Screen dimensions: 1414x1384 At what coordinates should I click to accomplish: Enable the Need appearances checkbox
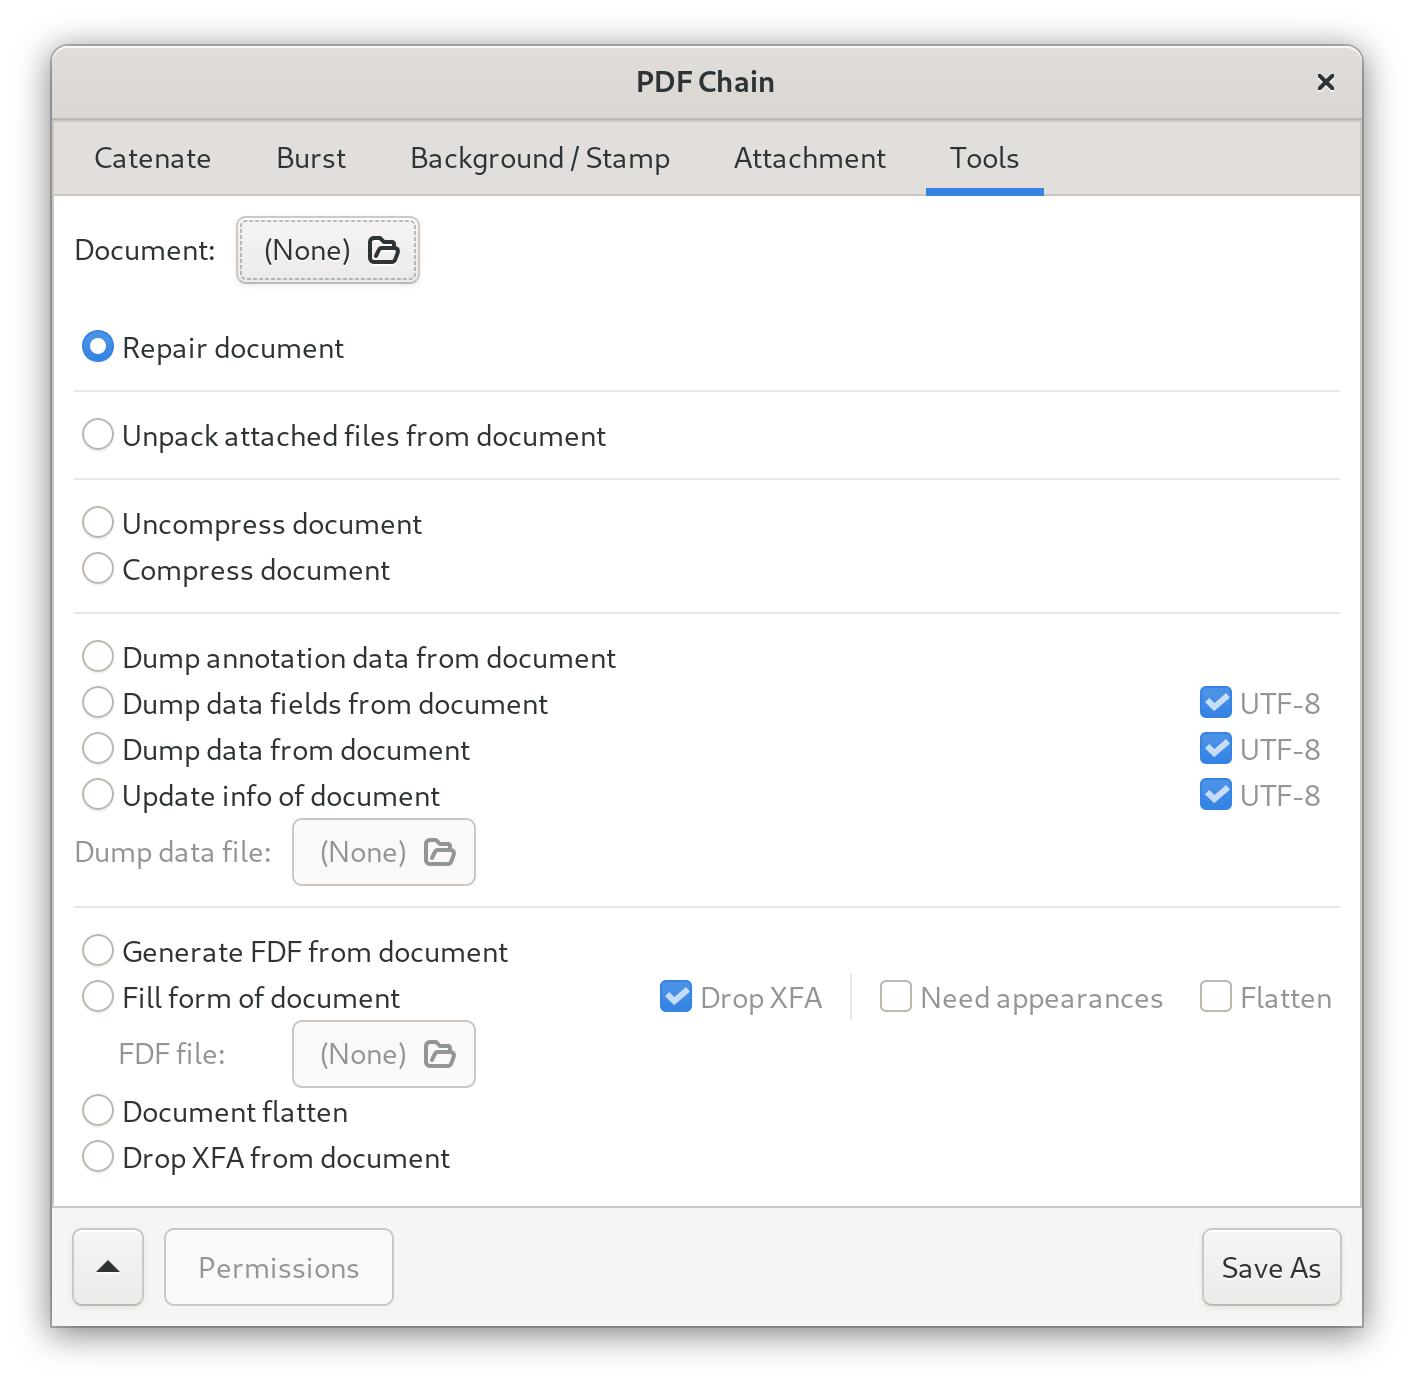896,997
